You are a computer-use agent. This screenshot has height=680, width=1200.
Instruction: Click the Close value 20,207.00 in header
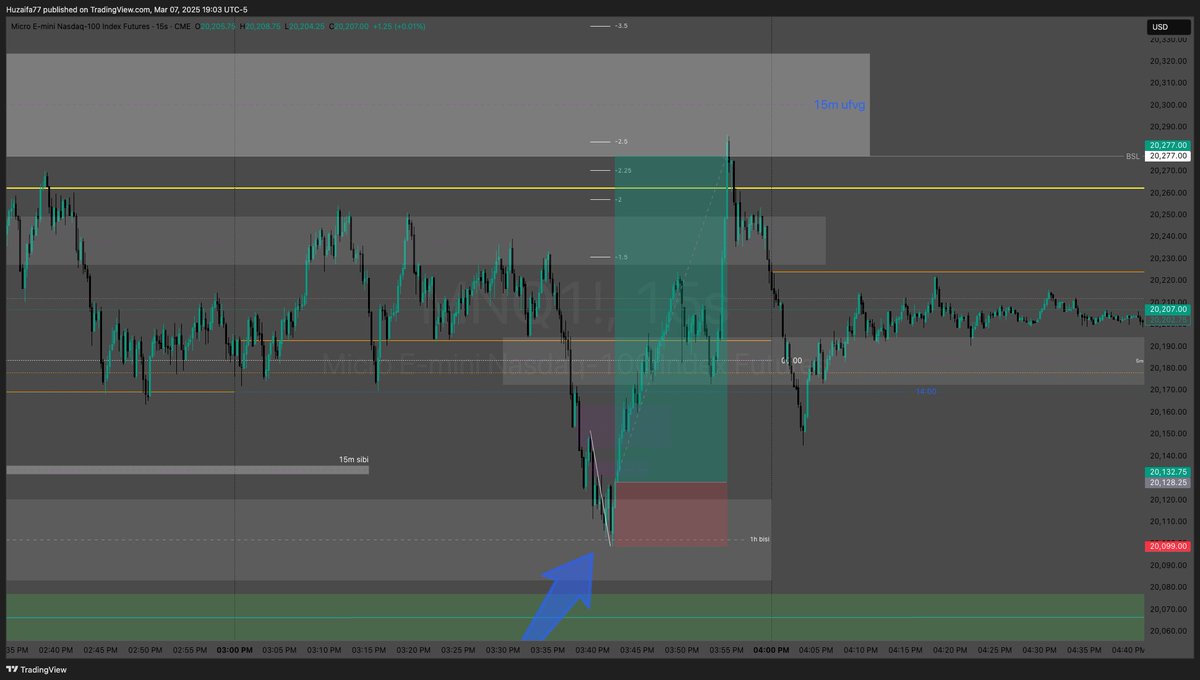click(351, 26)
